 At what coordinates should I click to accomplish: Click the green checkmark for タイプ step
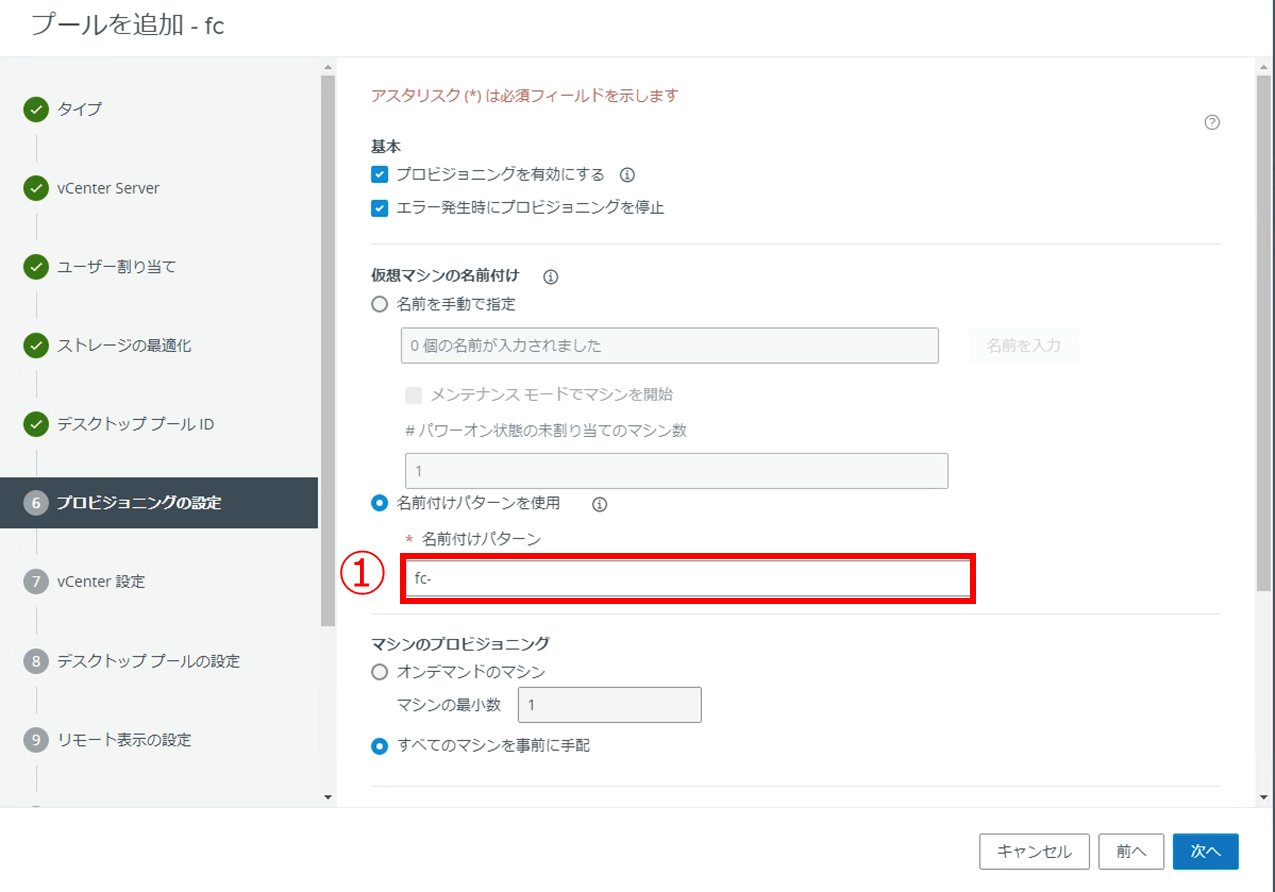click(36, 109)
